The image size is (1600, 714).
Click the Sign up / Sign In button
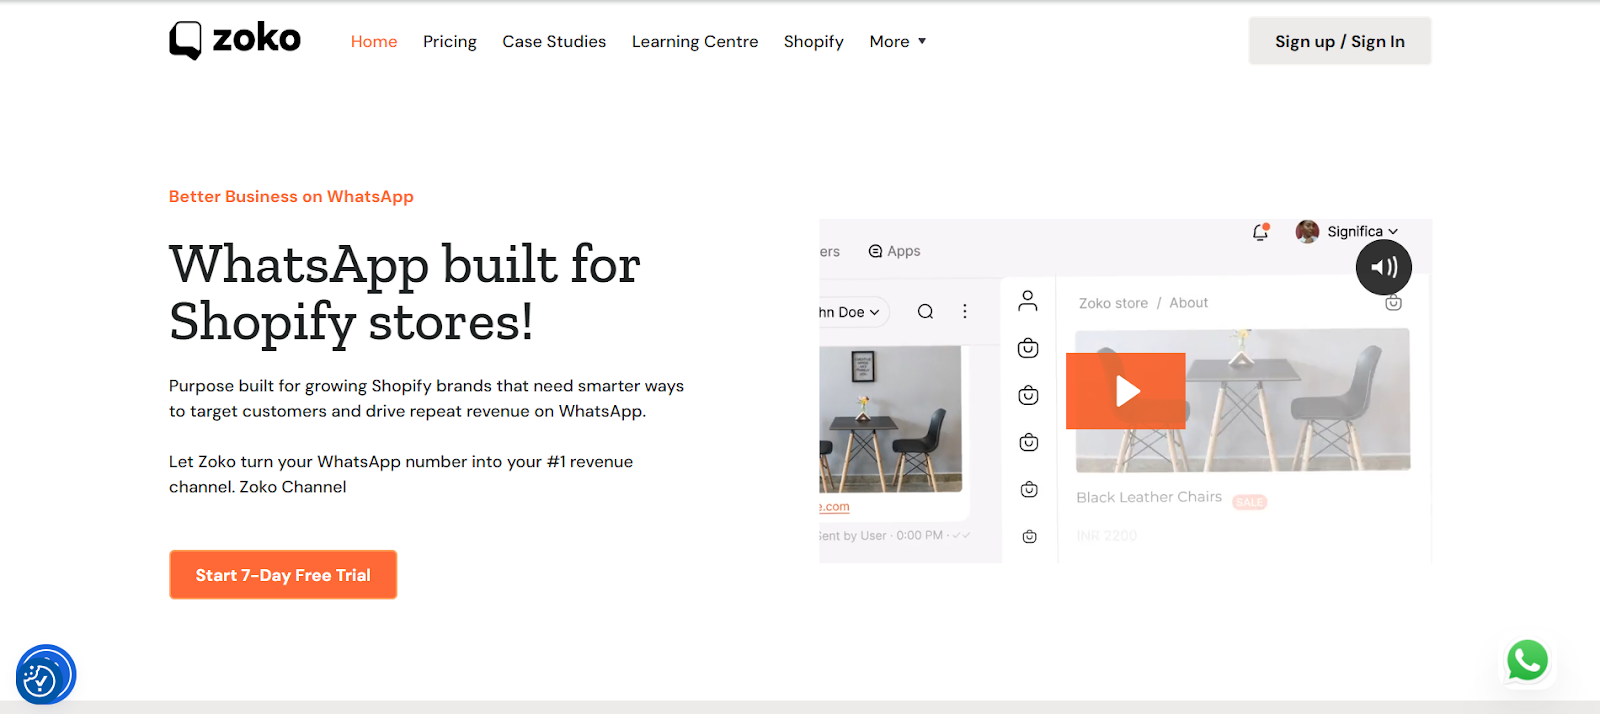click(x=1340, y=41)
